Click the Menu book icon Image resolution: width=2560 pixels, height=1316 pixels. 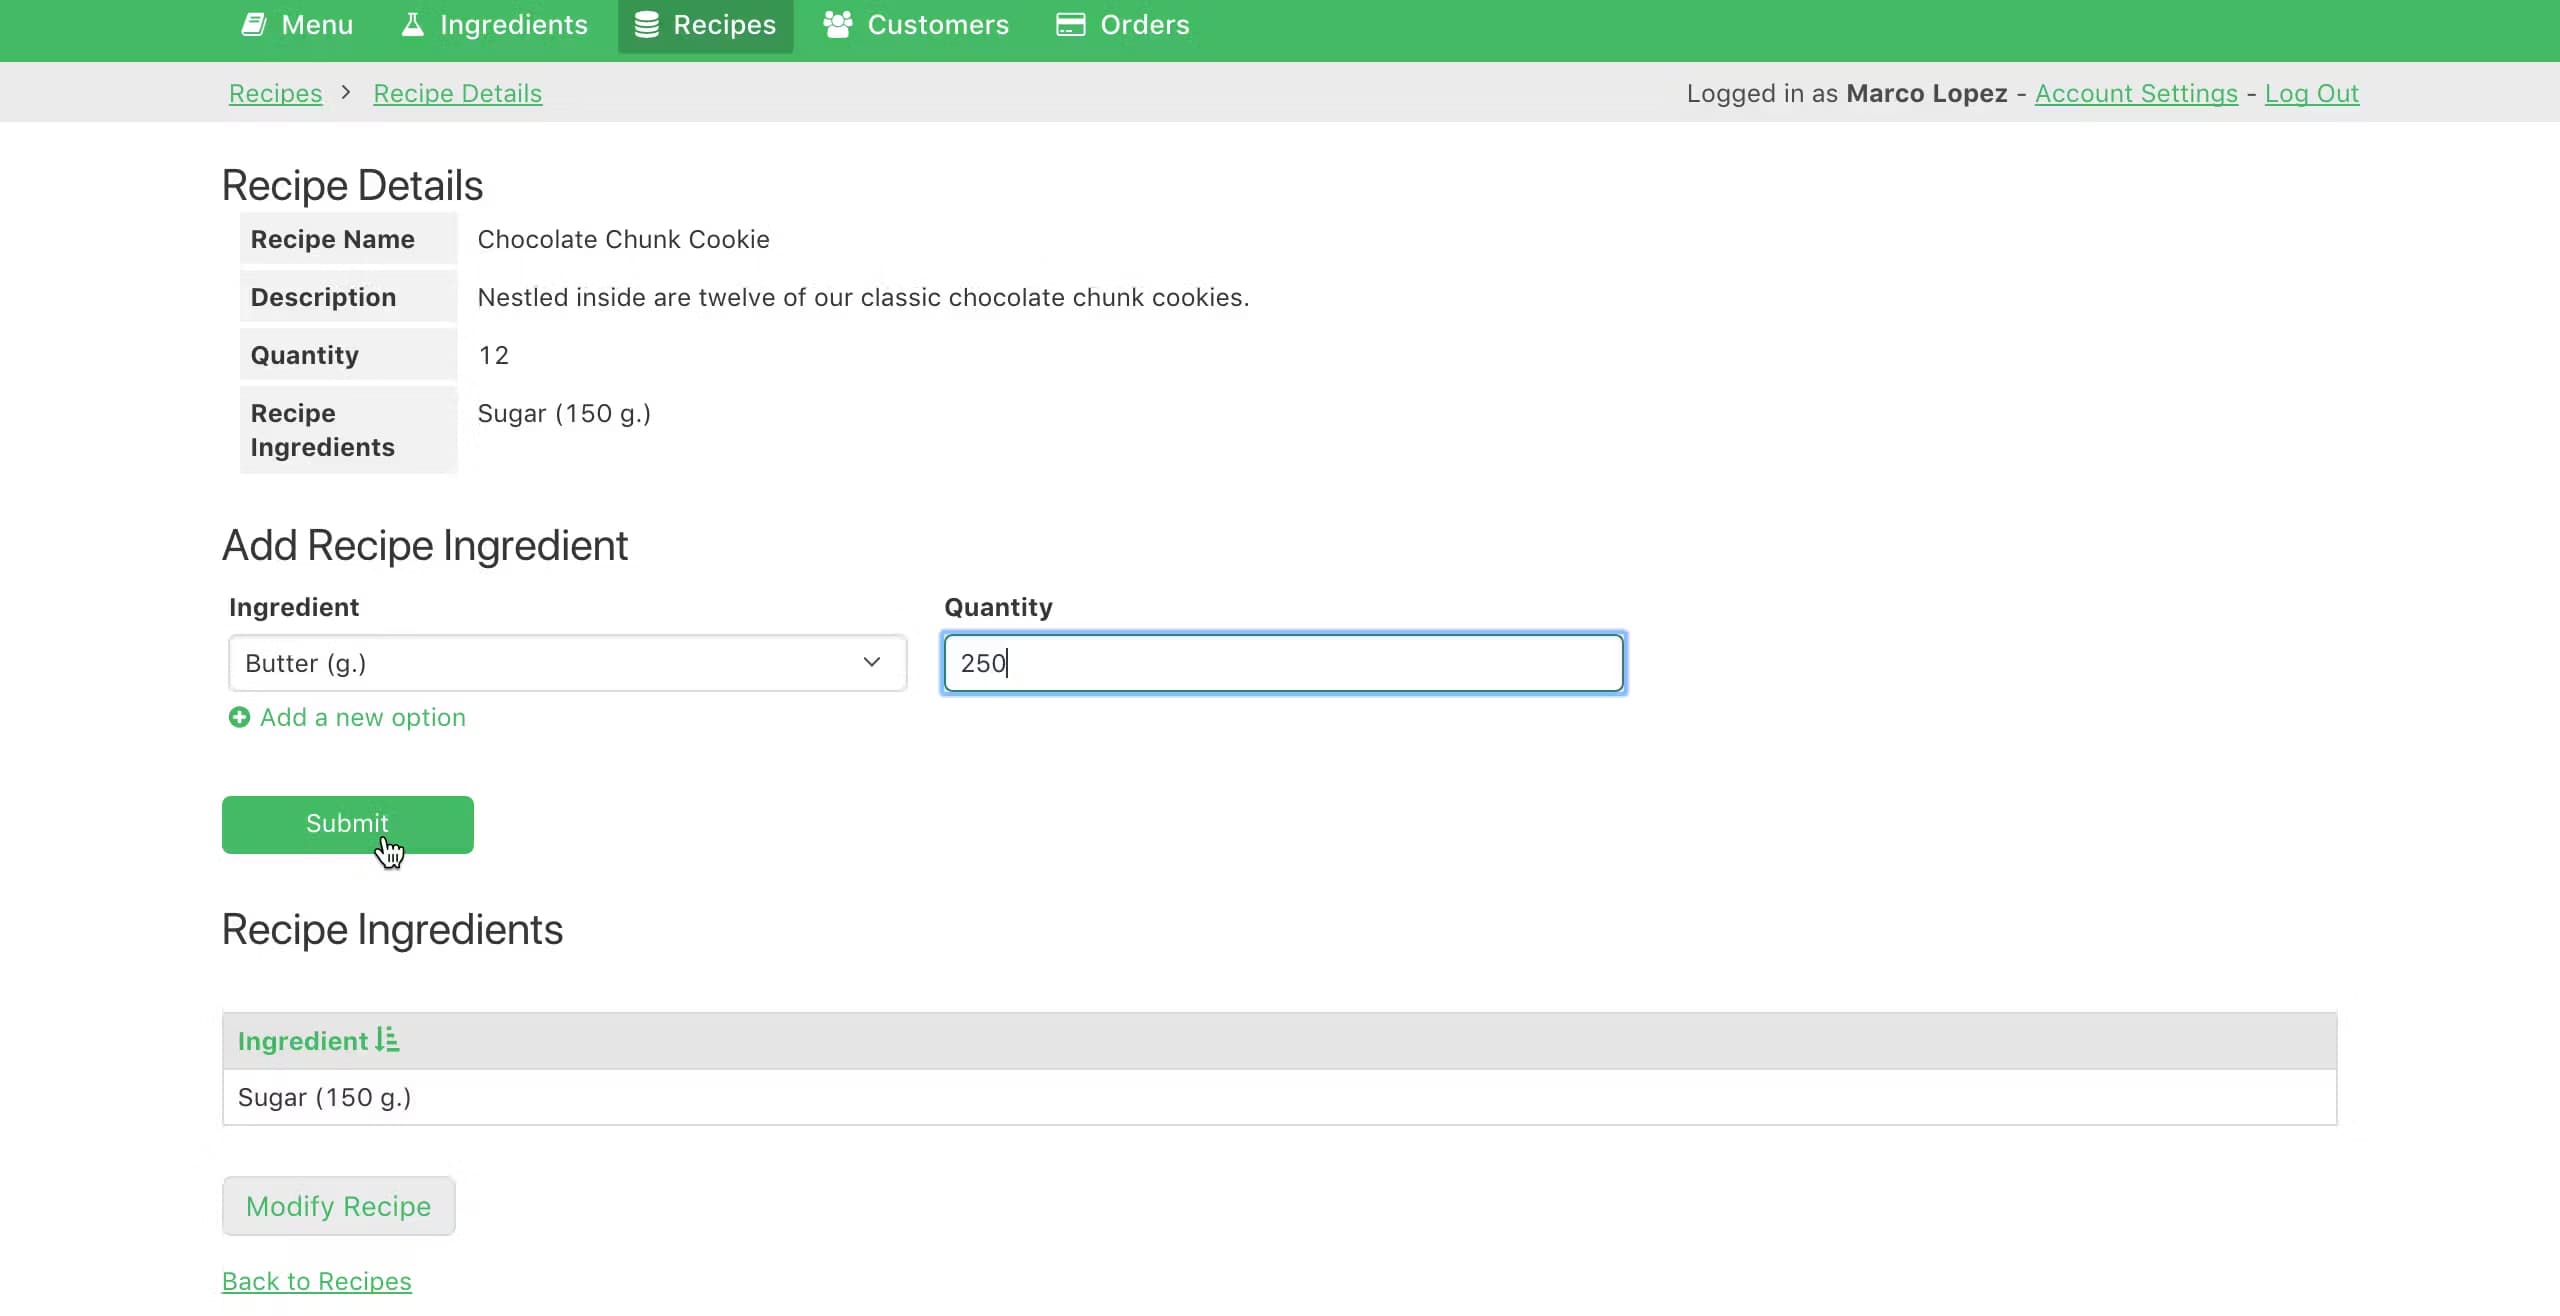click(x=254, y=25)
